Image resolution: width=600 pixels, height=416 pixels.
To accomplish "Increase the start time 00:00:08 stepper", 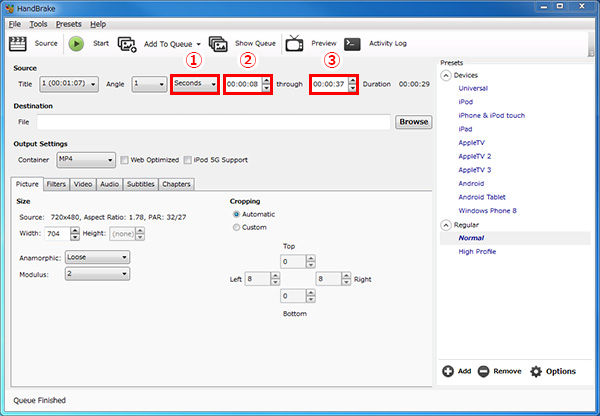I will tap(266, 80).
